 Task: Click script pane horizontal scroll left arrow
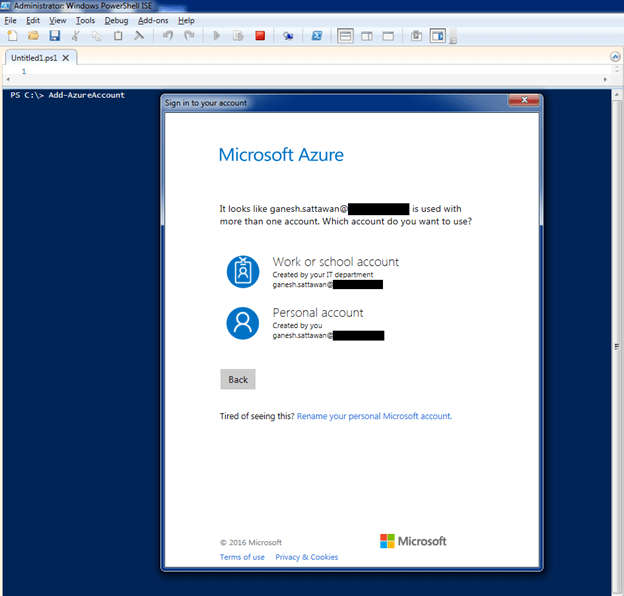[8, 79]
